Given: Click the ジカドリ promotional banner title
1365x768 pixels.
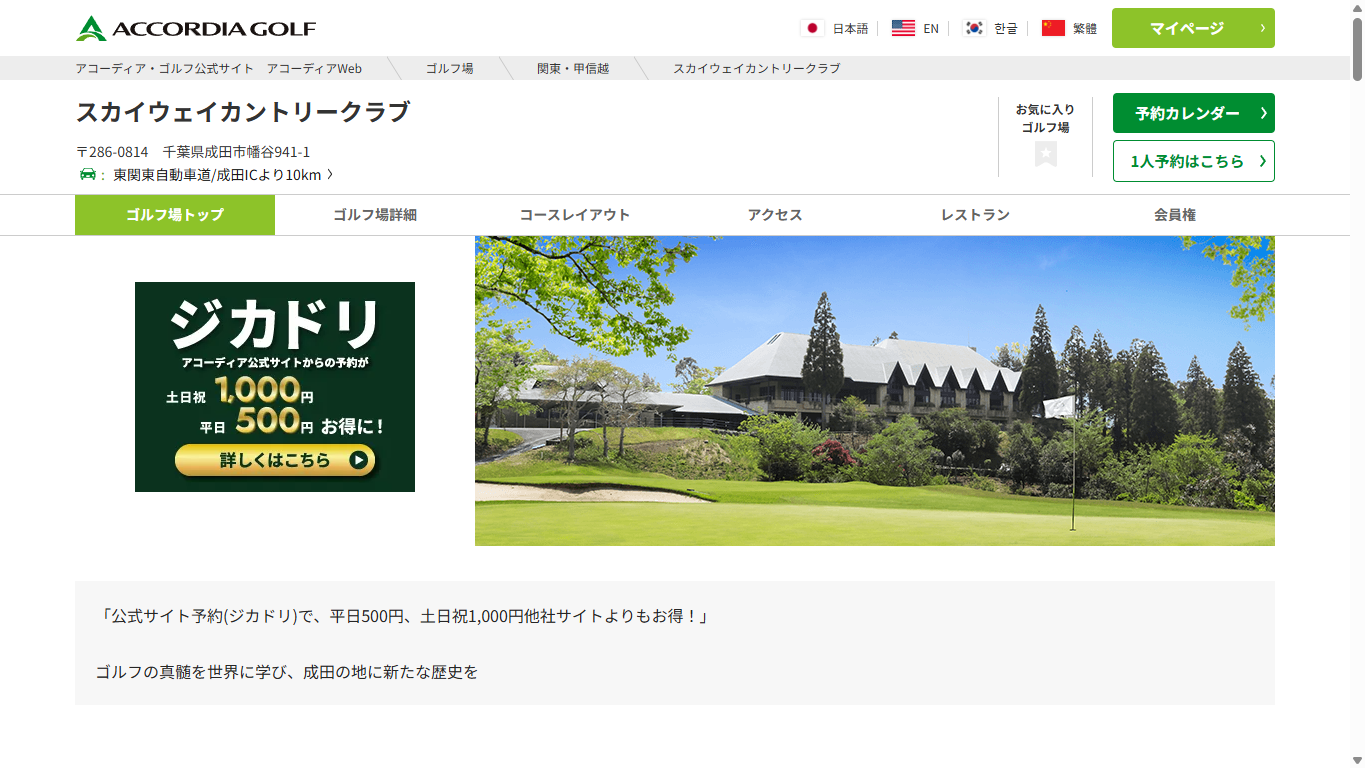Looking at the screenshot, I should pyautogui.click(x=275, y=323).
